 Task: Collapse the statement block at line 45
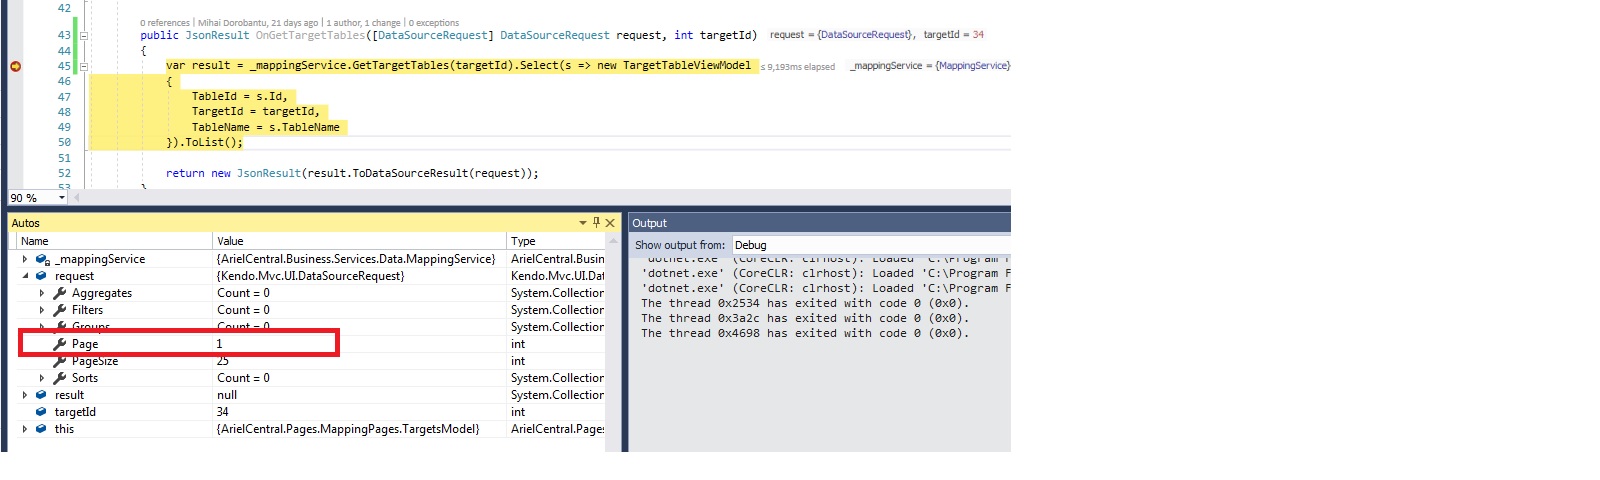[84, 66]
